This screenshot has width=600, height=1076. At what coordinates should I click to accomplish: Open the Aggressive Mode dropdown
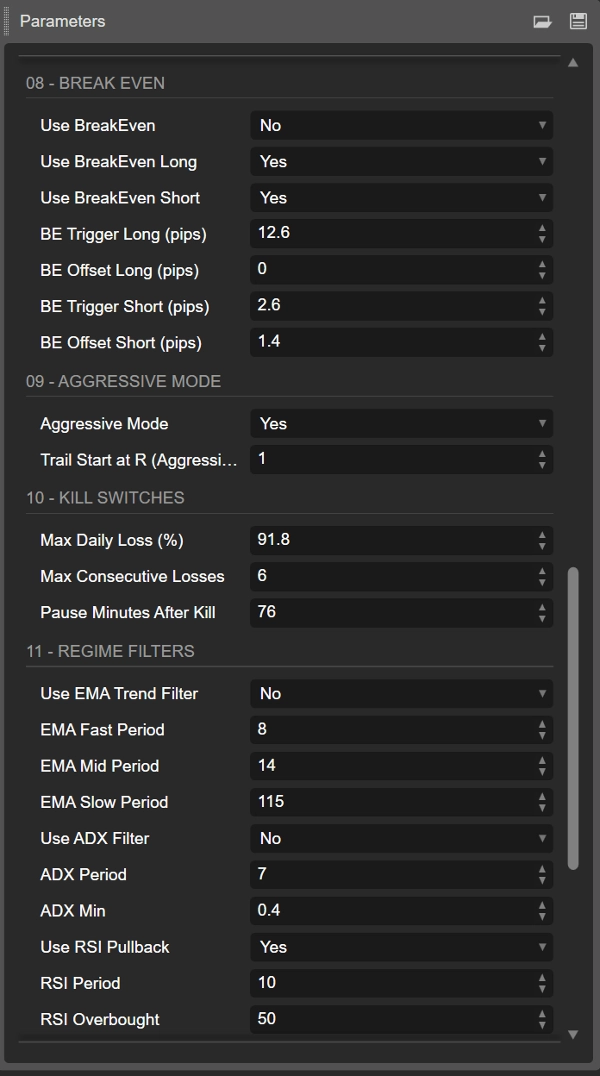[400, 424]
